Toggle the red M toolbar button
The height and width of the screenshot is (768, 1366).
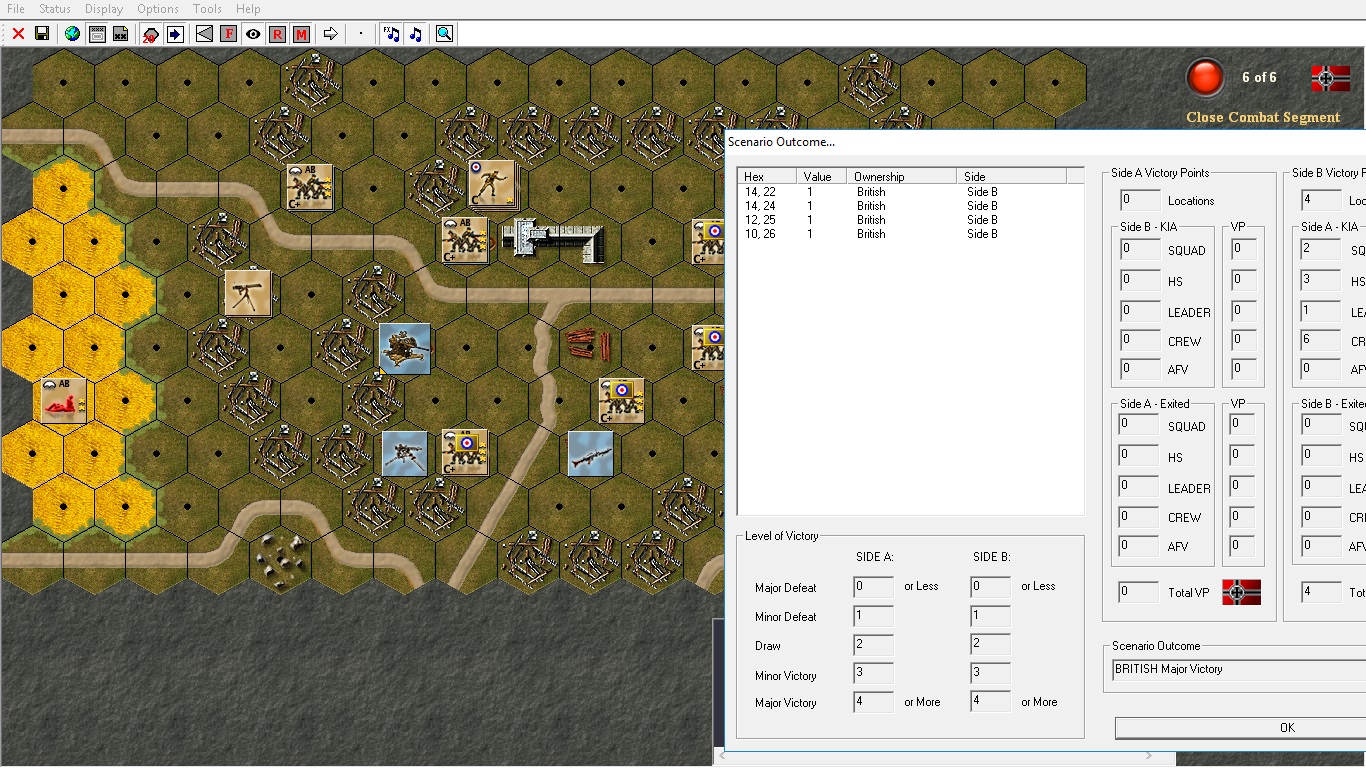coord(301,34)
